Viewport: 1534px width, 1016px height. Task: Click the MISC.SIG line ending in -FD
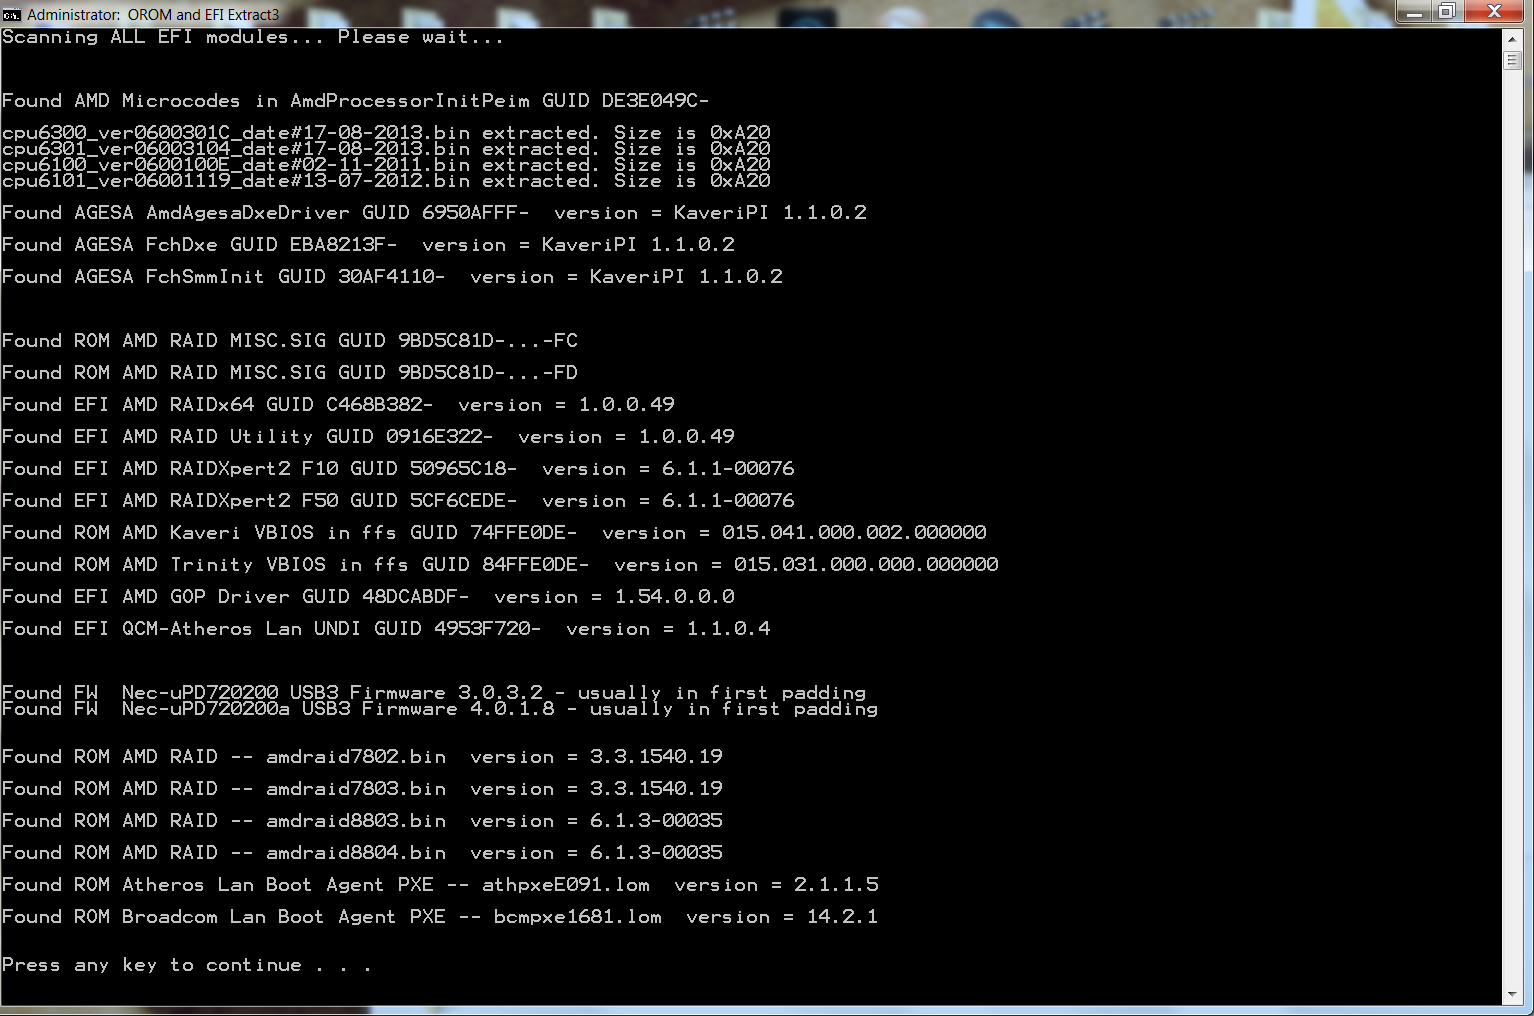click(290, 373)
